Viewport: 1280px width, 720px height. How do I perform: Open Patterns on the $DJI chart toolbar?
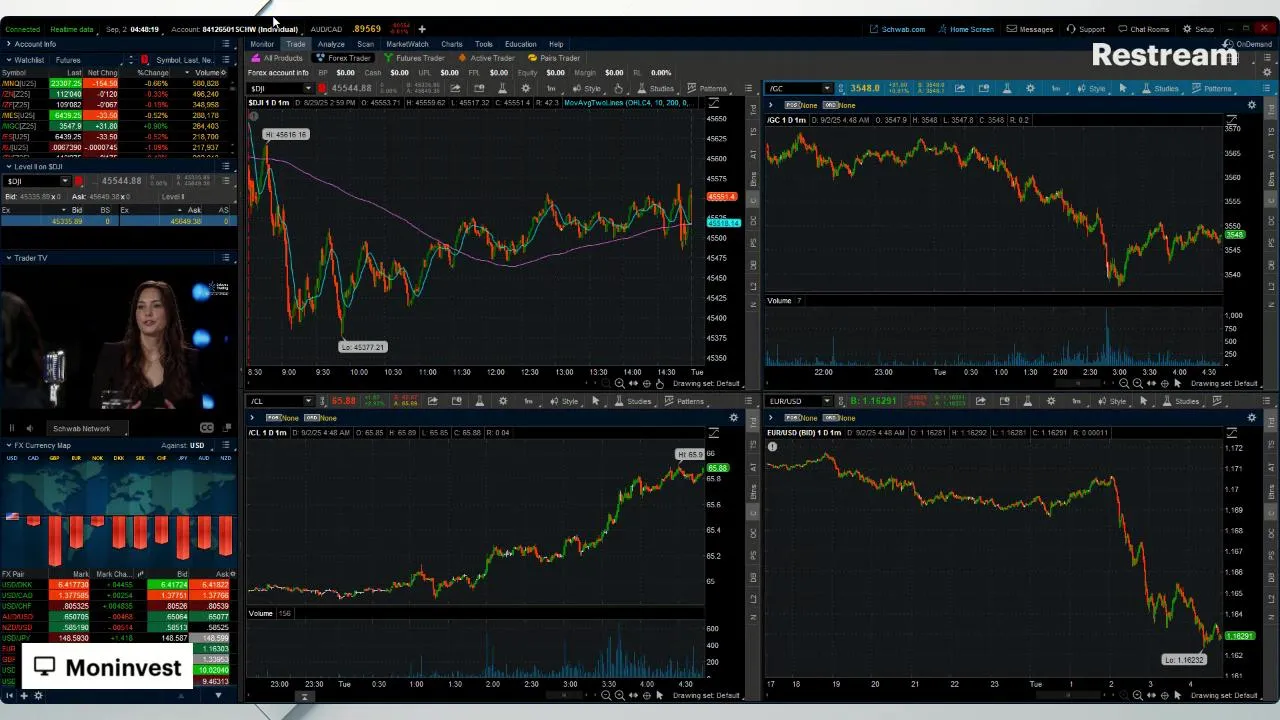click(x=707, y=88)
